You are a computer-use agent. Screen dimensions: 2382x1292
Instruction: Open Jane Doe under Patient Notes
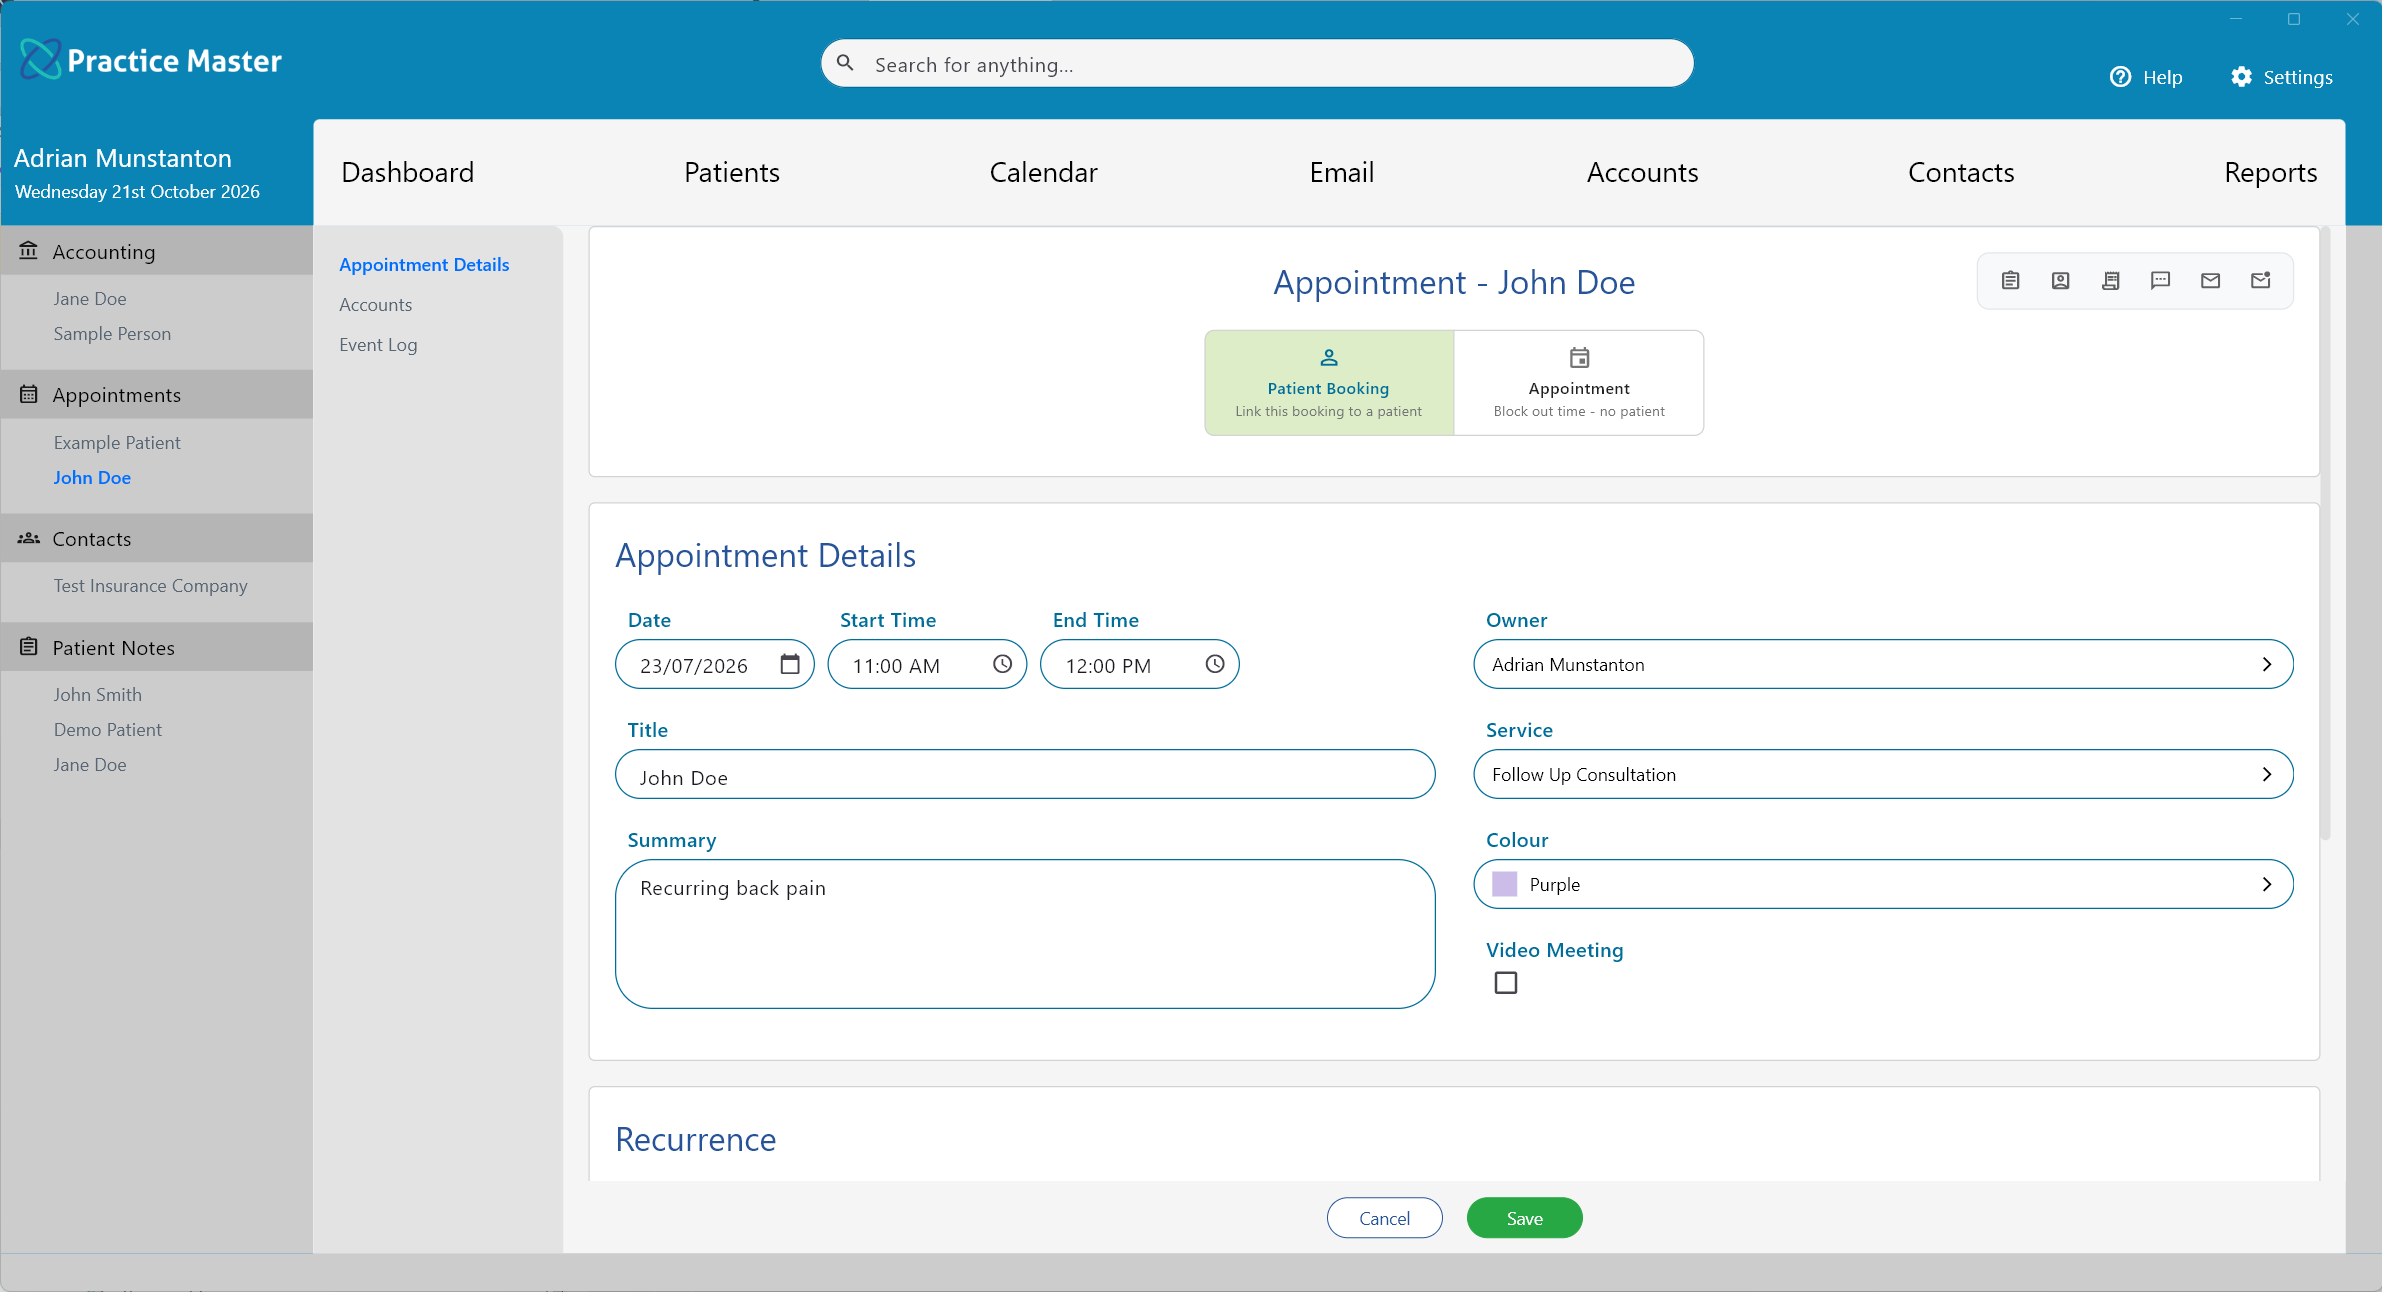click(x=90, y=764)
